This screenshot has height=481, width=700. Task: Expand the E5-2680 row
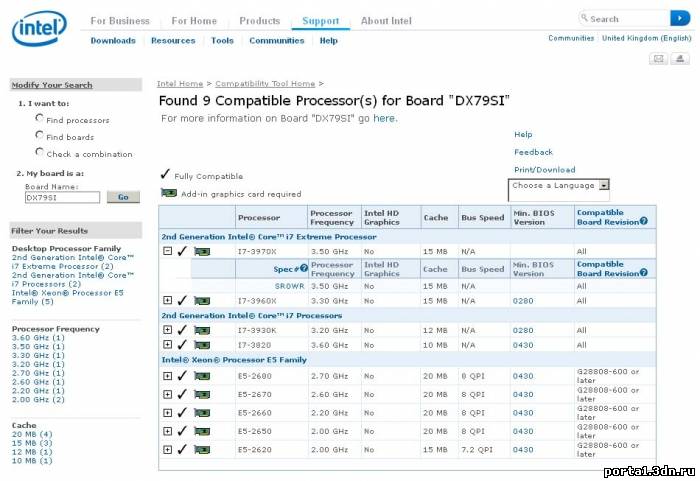point(167,376)
